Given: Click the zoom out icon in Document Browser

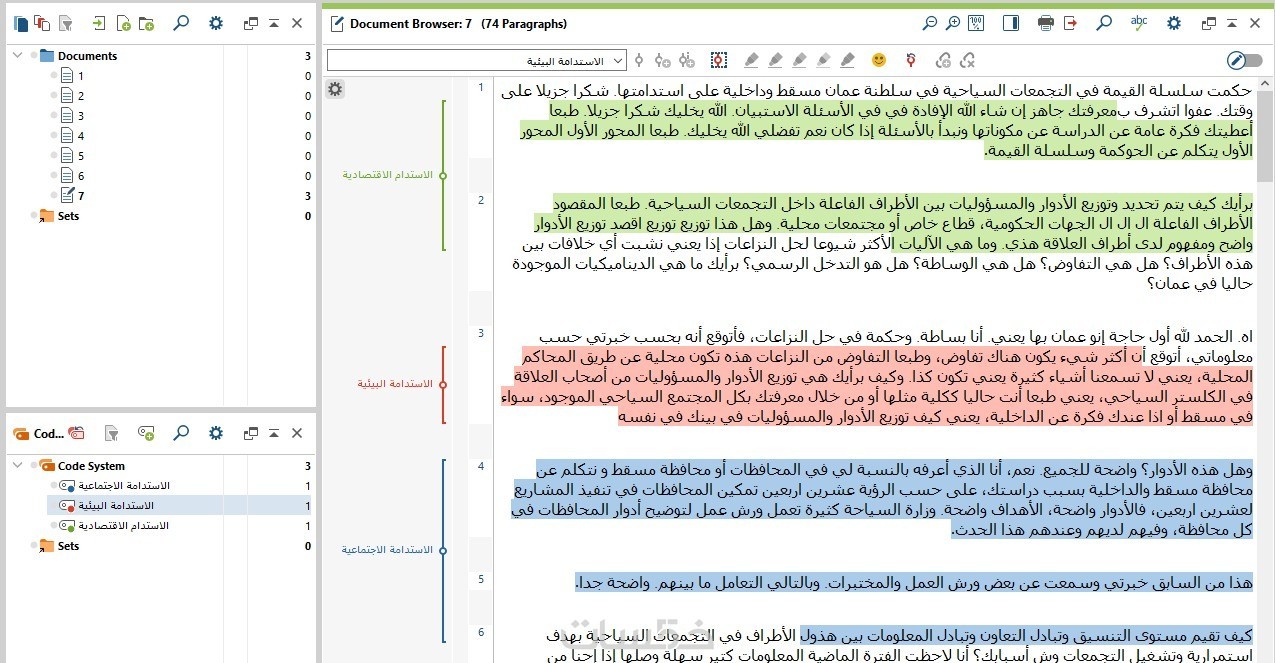Looking at the screenshot, I should (930, 23).
